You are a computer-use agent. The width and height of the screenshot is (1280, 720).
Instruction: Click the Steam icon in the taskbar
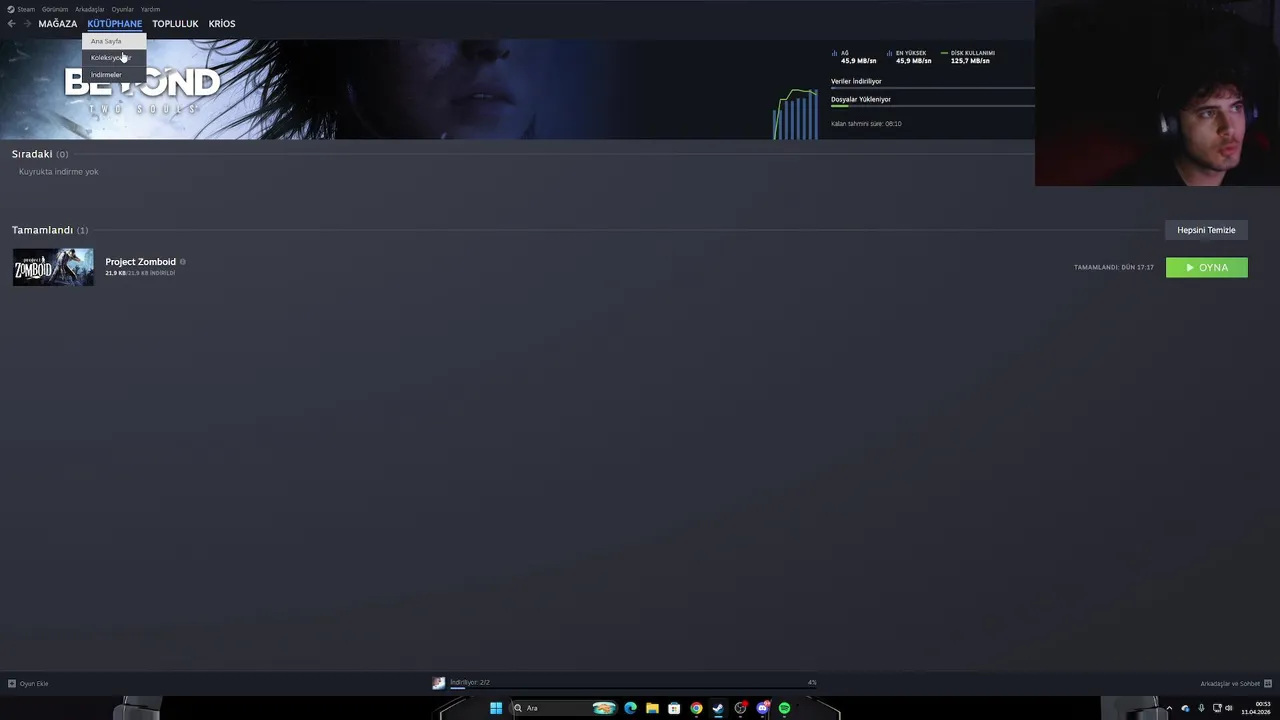[718, 708]
